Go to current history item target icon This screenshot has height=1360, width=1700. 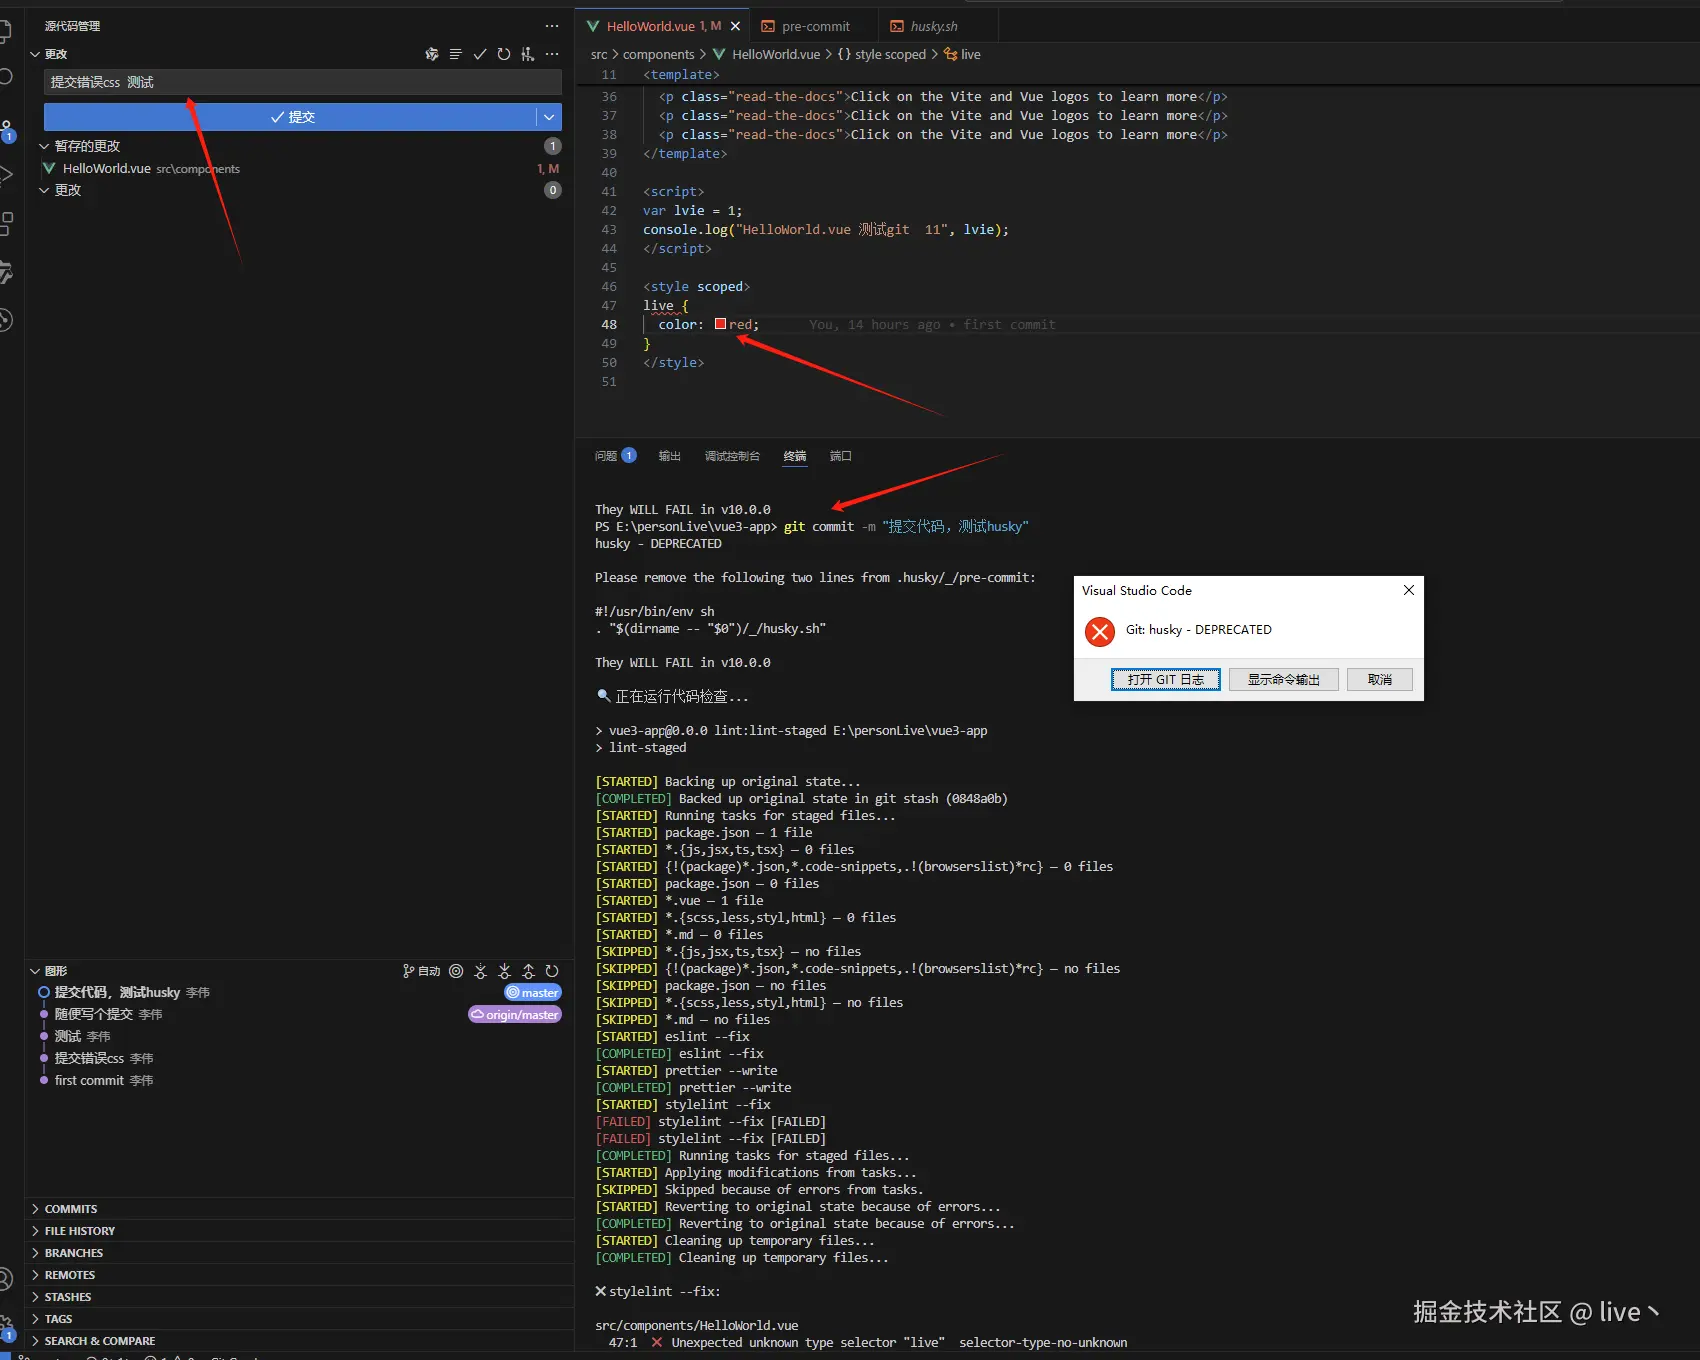(x=456, y=971)
